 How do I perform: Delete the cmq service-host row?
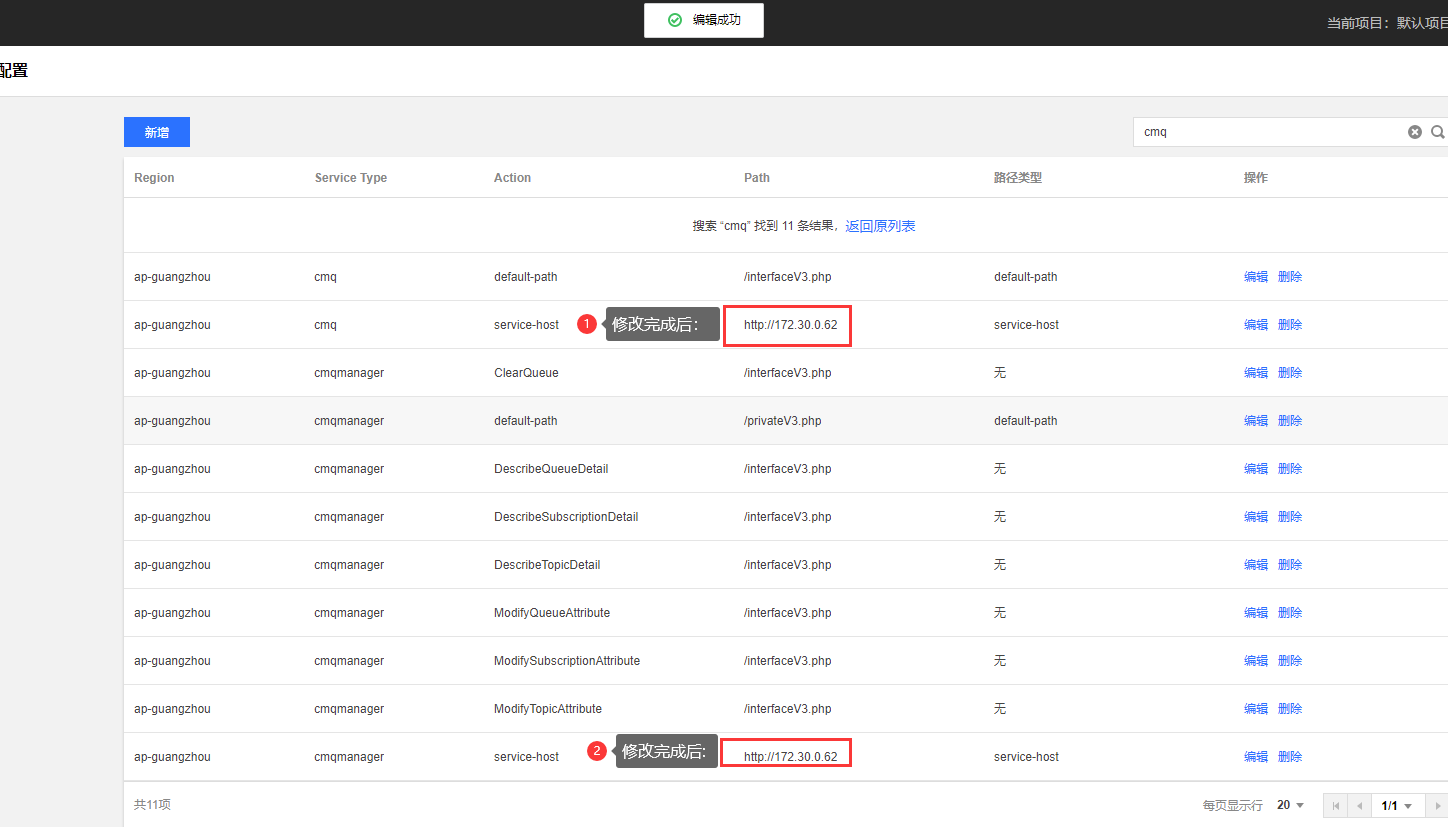1290,325
